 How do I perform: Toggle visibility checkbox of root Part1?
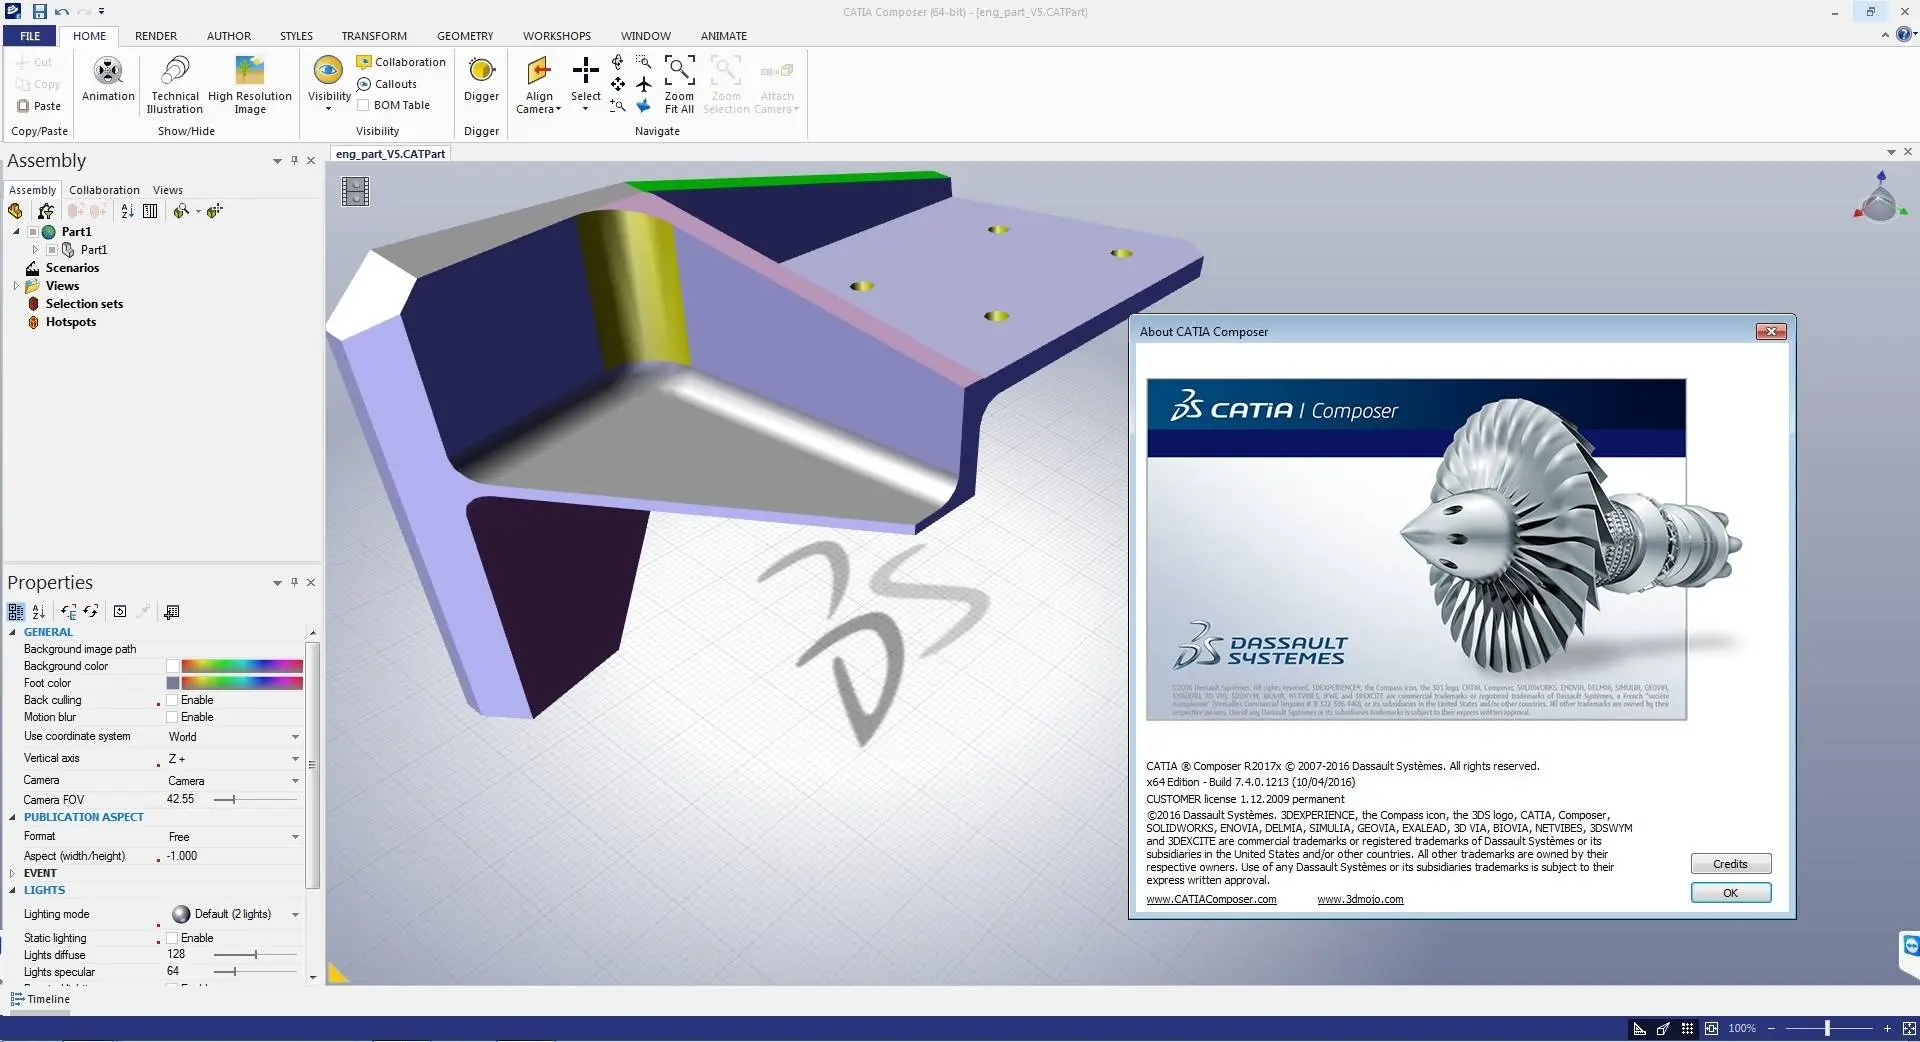(x=33, y=232)
